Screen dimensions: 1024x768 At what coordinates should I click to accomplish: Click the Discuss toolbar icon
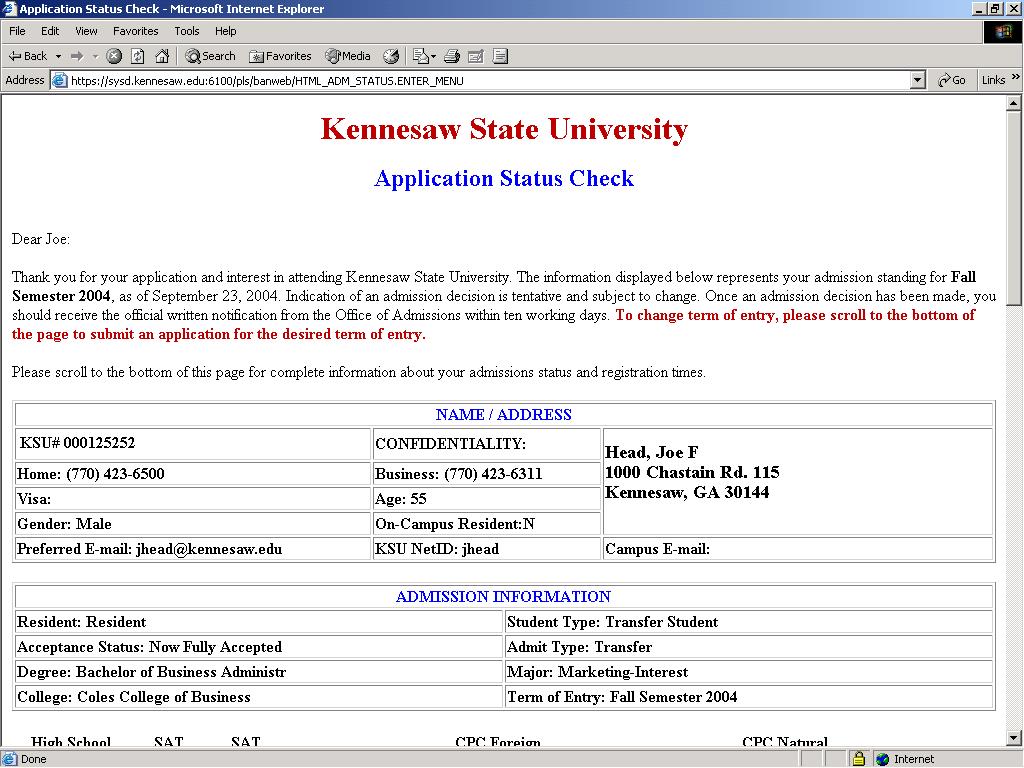(500, 56)
